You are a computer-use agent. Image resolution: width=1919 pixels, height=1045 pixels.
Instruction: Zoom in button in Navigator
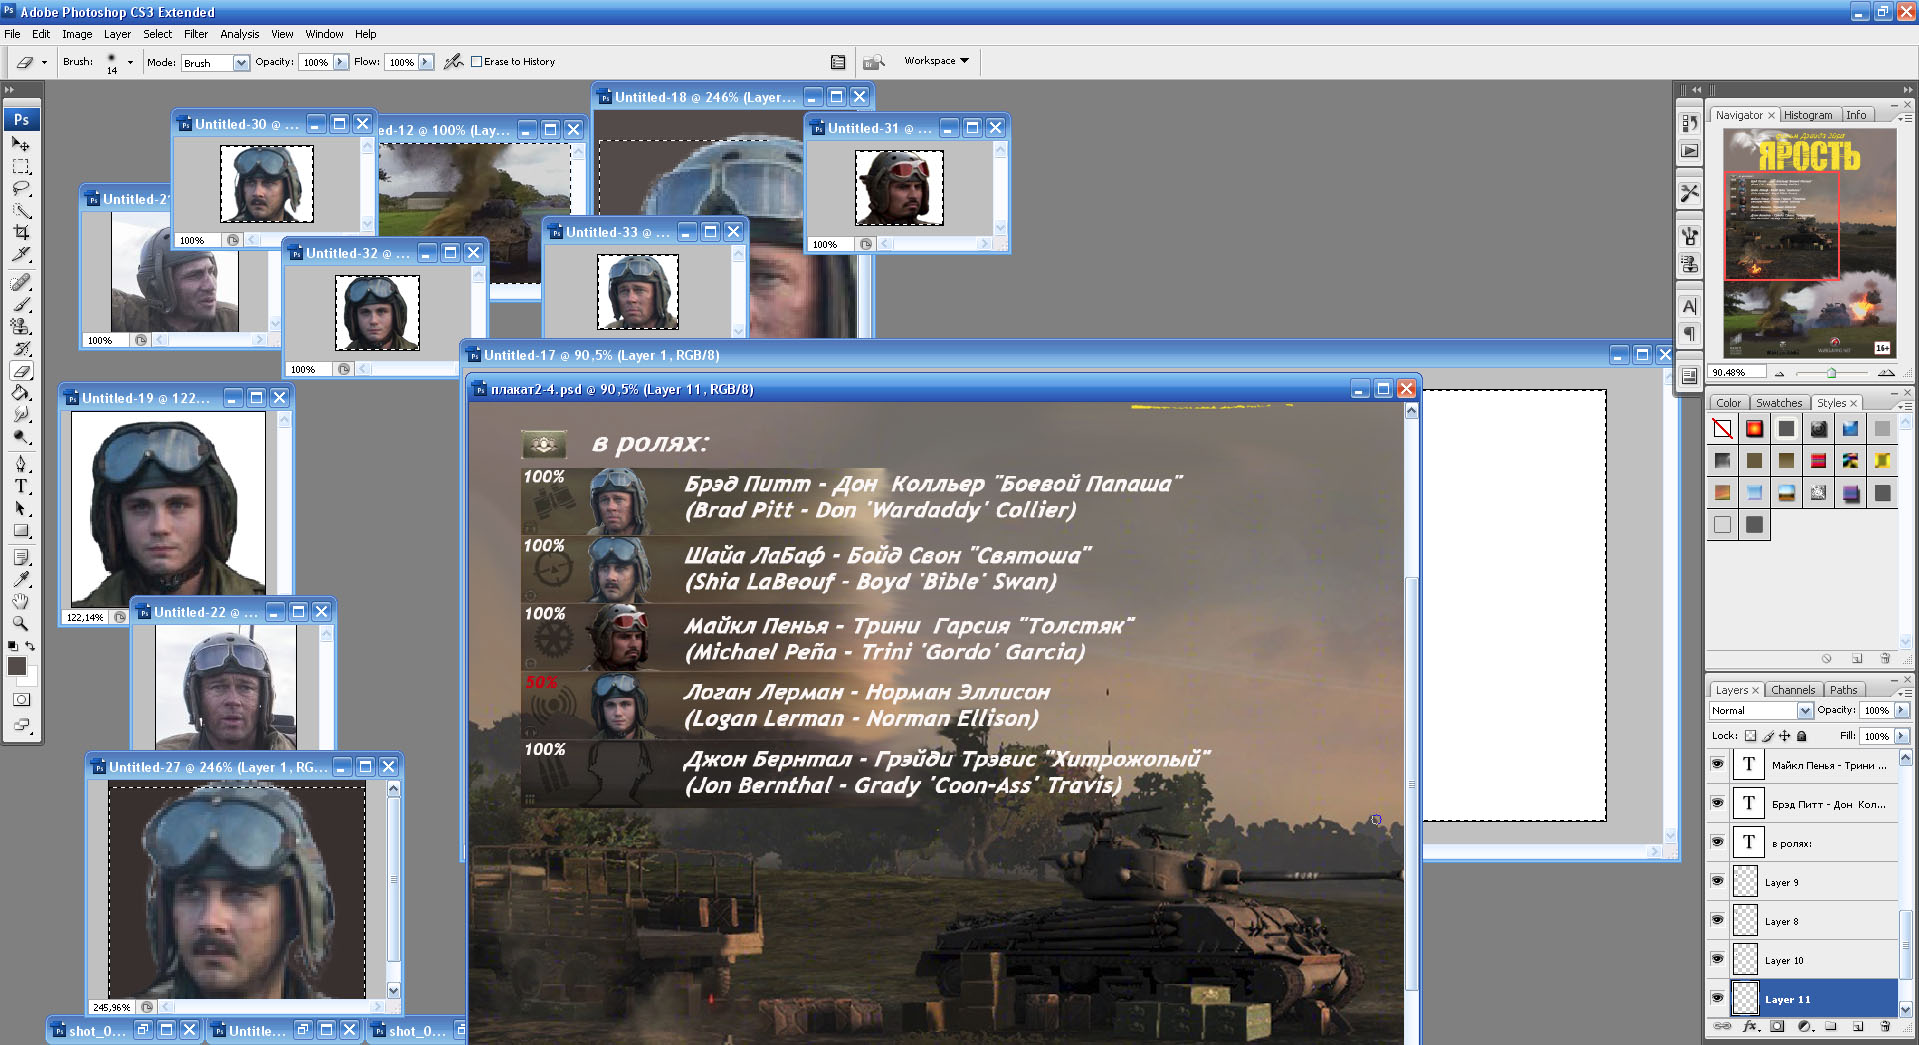[1886, 373]
